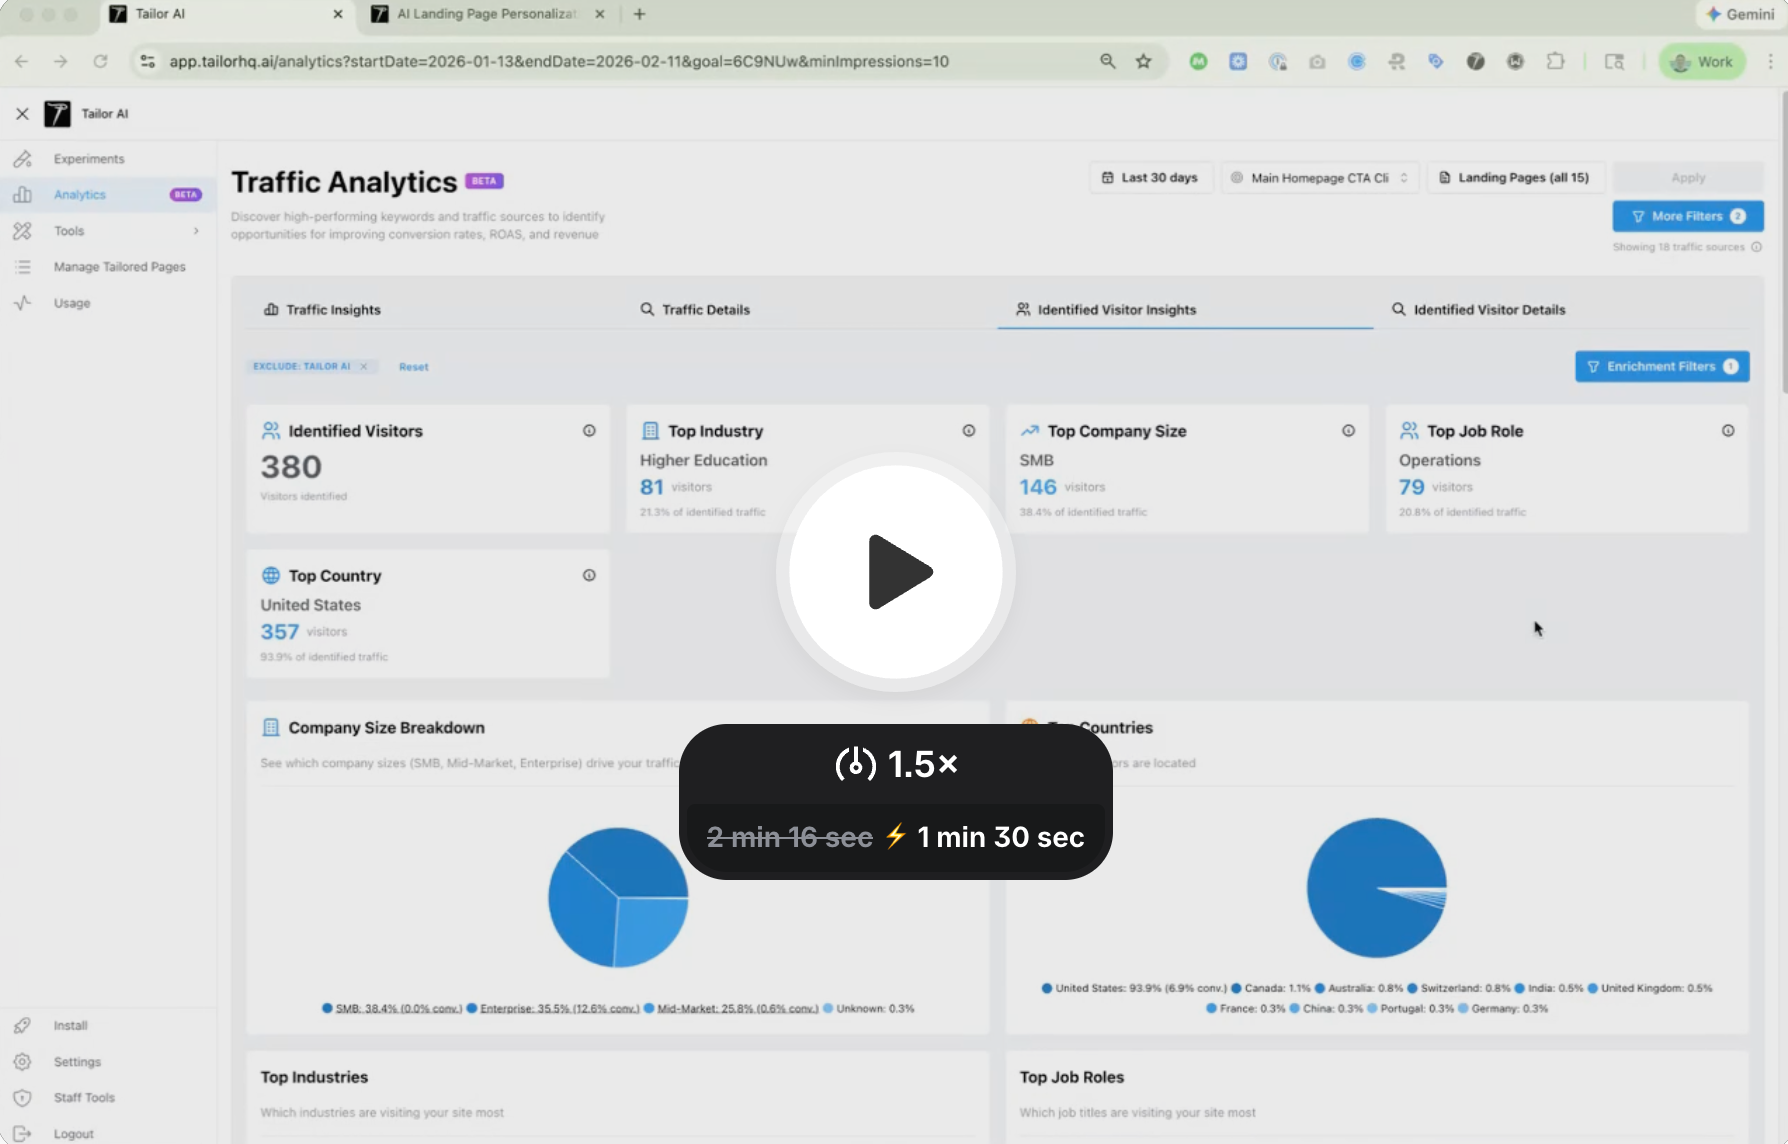Expand the Last 30 days date selector
This screenshot has width=1788, height=1144.
coord(1150,177)
